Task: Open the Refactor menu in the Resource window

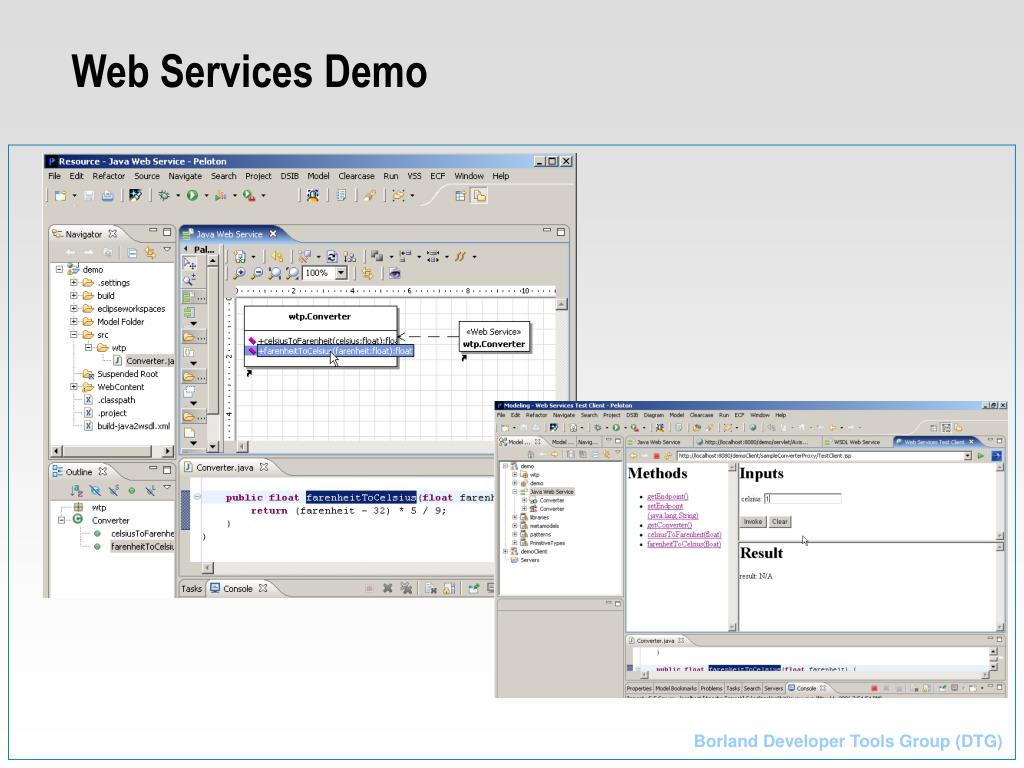Action: (x=108, y=176)
